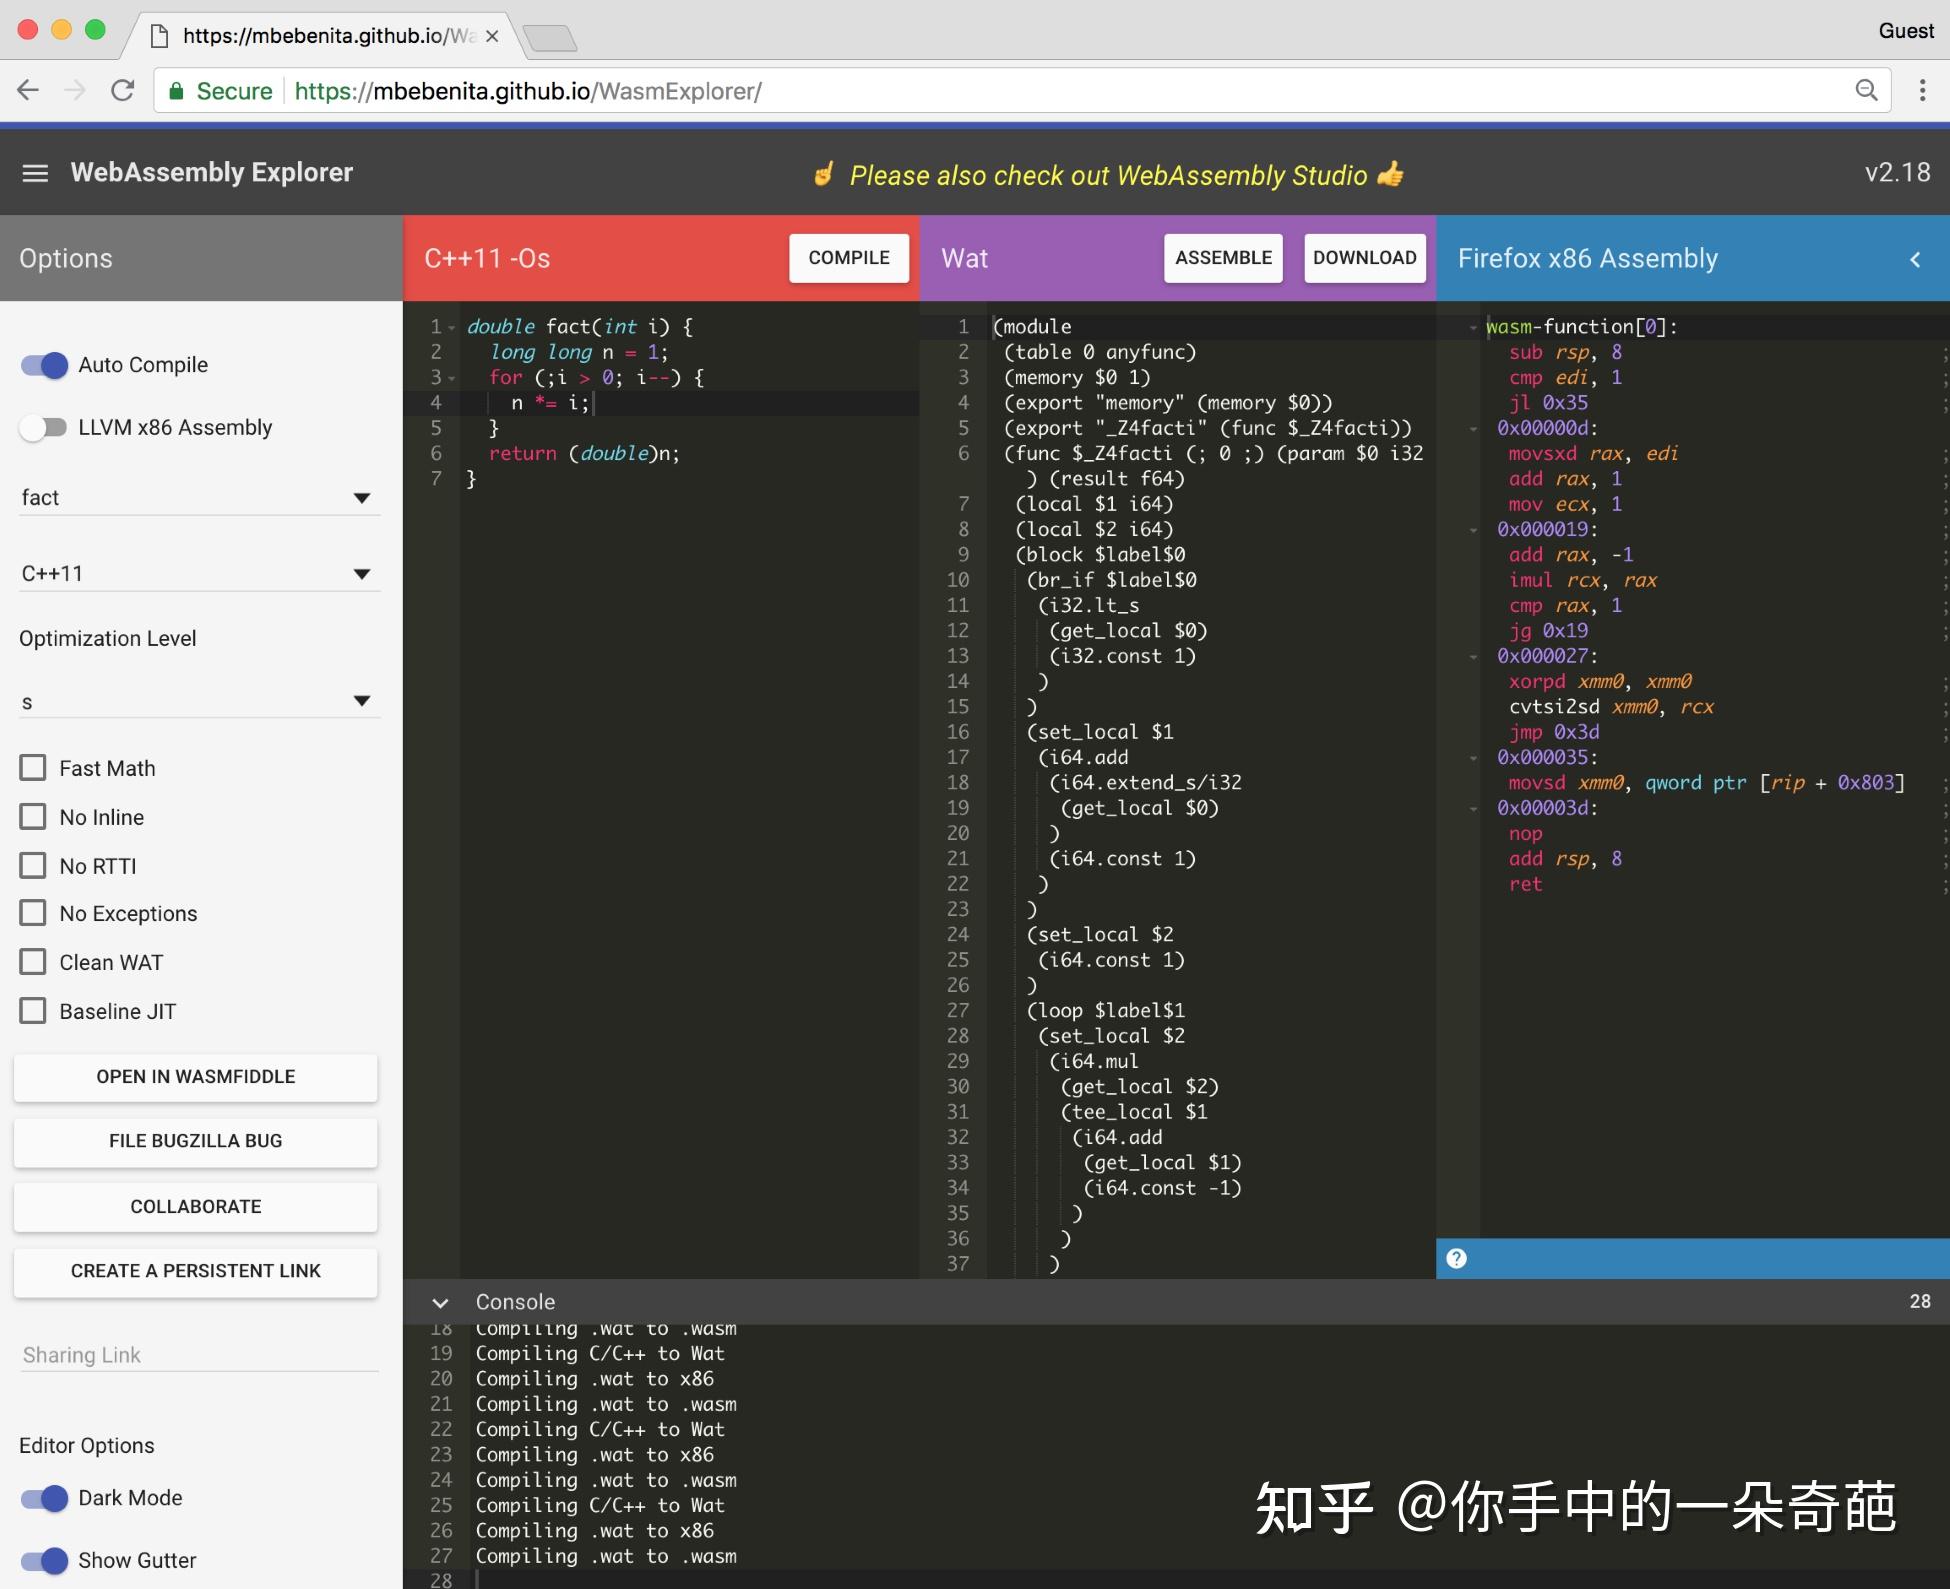Collapse the Firefox x86 Assembly panel
The width and height of the screenshot is (1950, 1589).
[1917, 258]
